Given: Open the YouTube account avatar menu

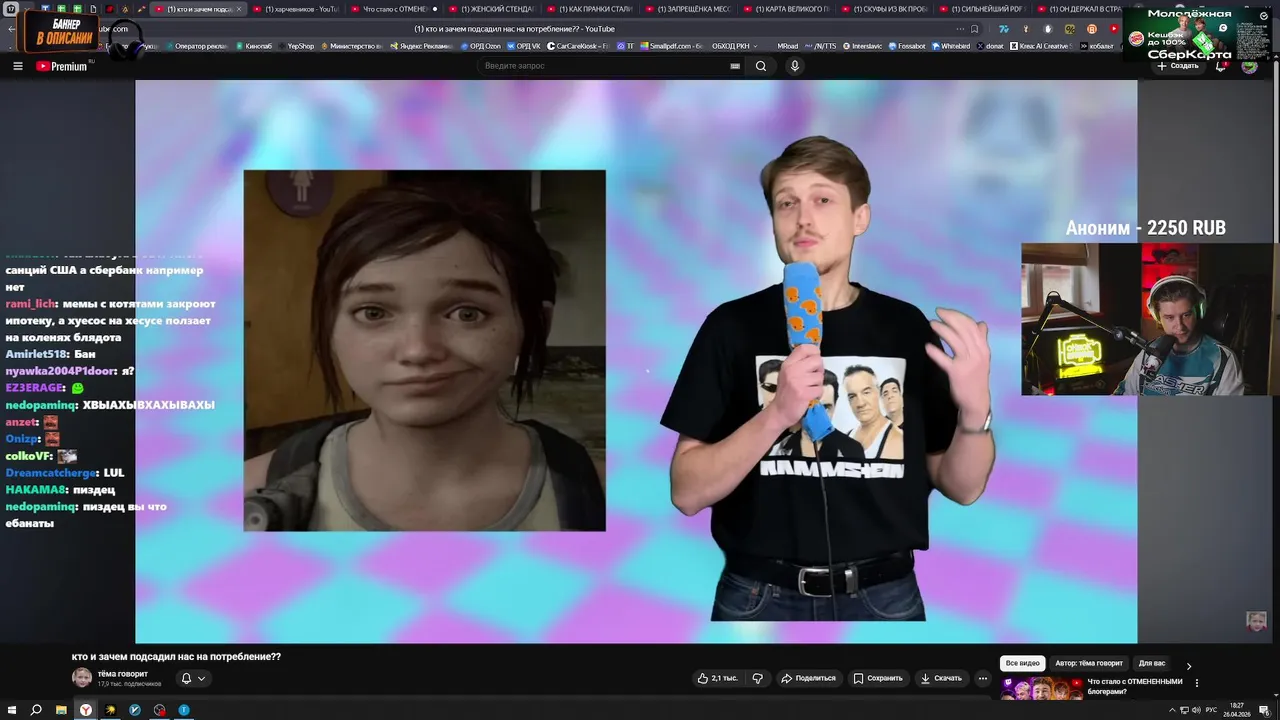Looking at the screenshot, I should [x=1249, y=66].
